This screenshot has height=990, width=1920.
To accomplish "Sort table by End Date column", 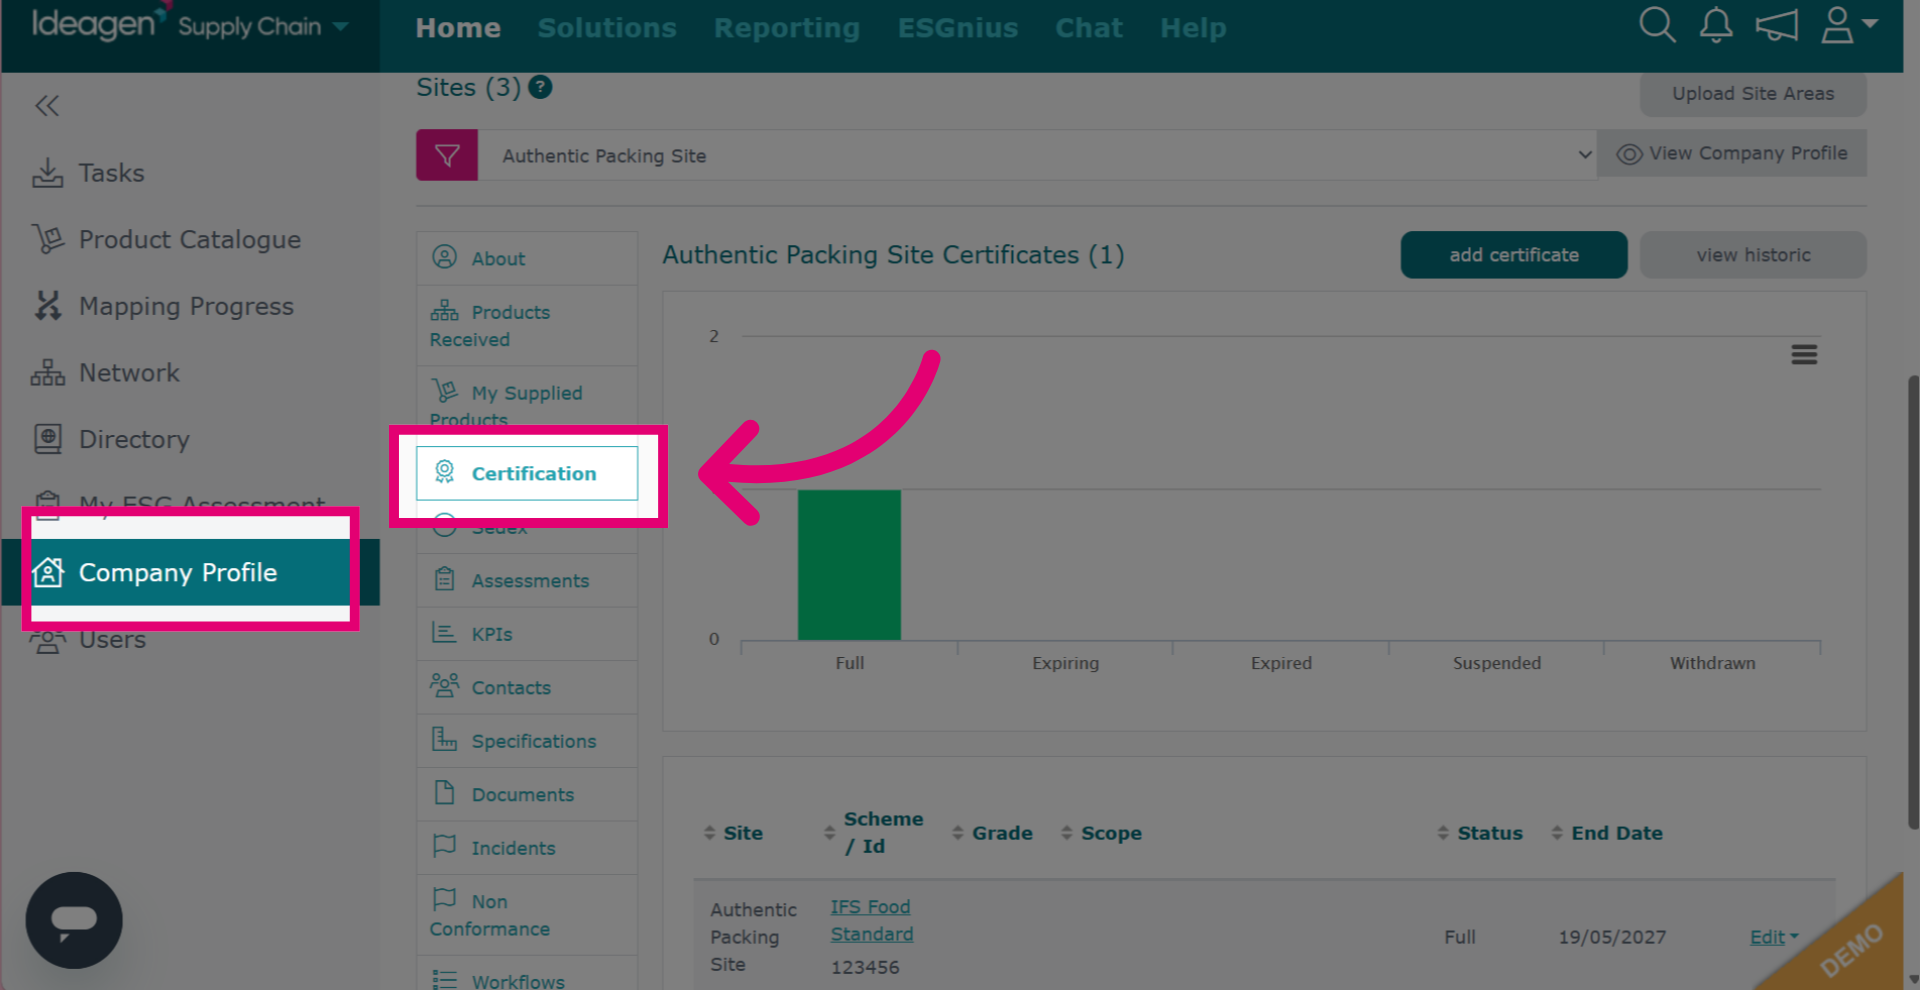I will coord(1607,833).
